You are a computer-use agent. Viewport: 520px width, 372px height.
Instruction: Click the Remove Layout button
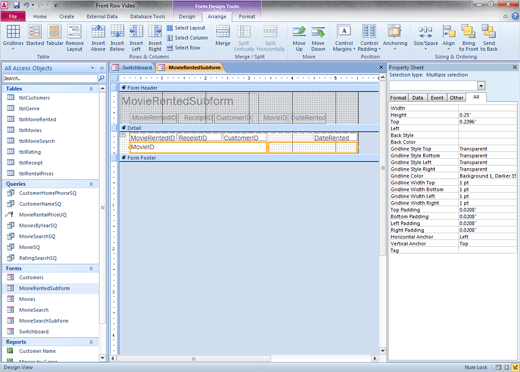click(x=75, y=38)
